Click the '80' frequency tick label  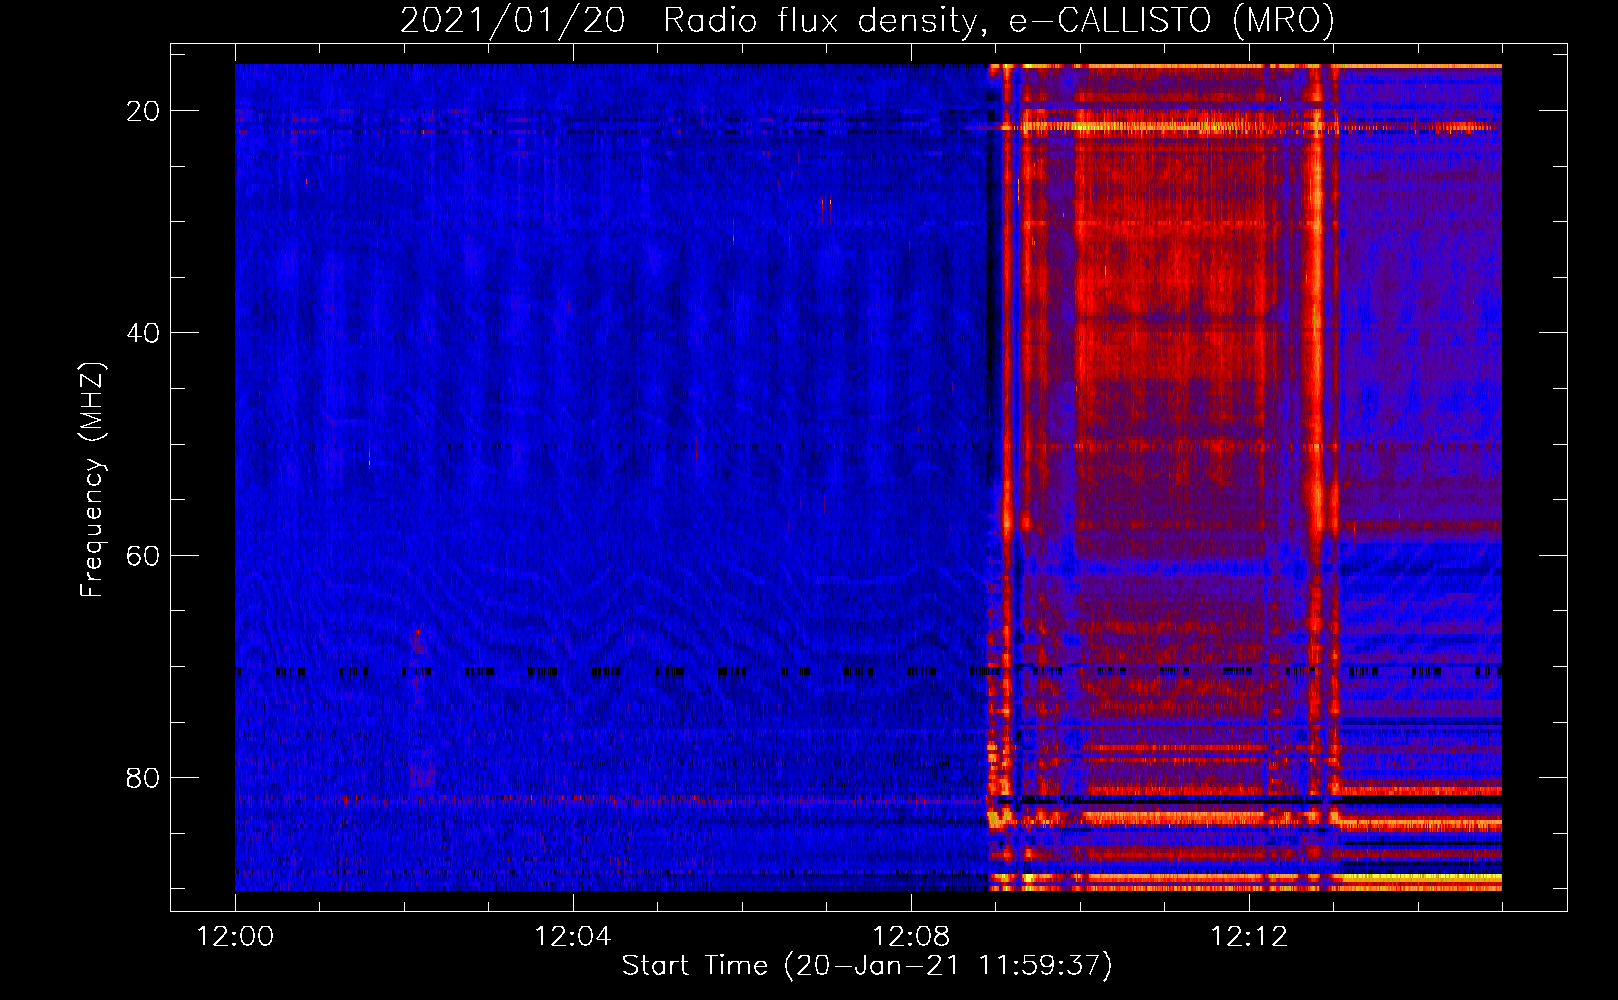click(x=143, y=777)
